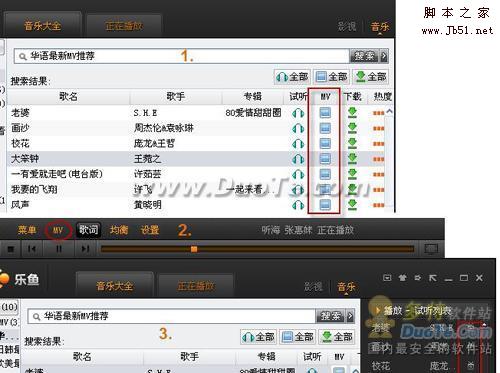Open 均衡 equalizer on the player bar

(x=119, y=230)
